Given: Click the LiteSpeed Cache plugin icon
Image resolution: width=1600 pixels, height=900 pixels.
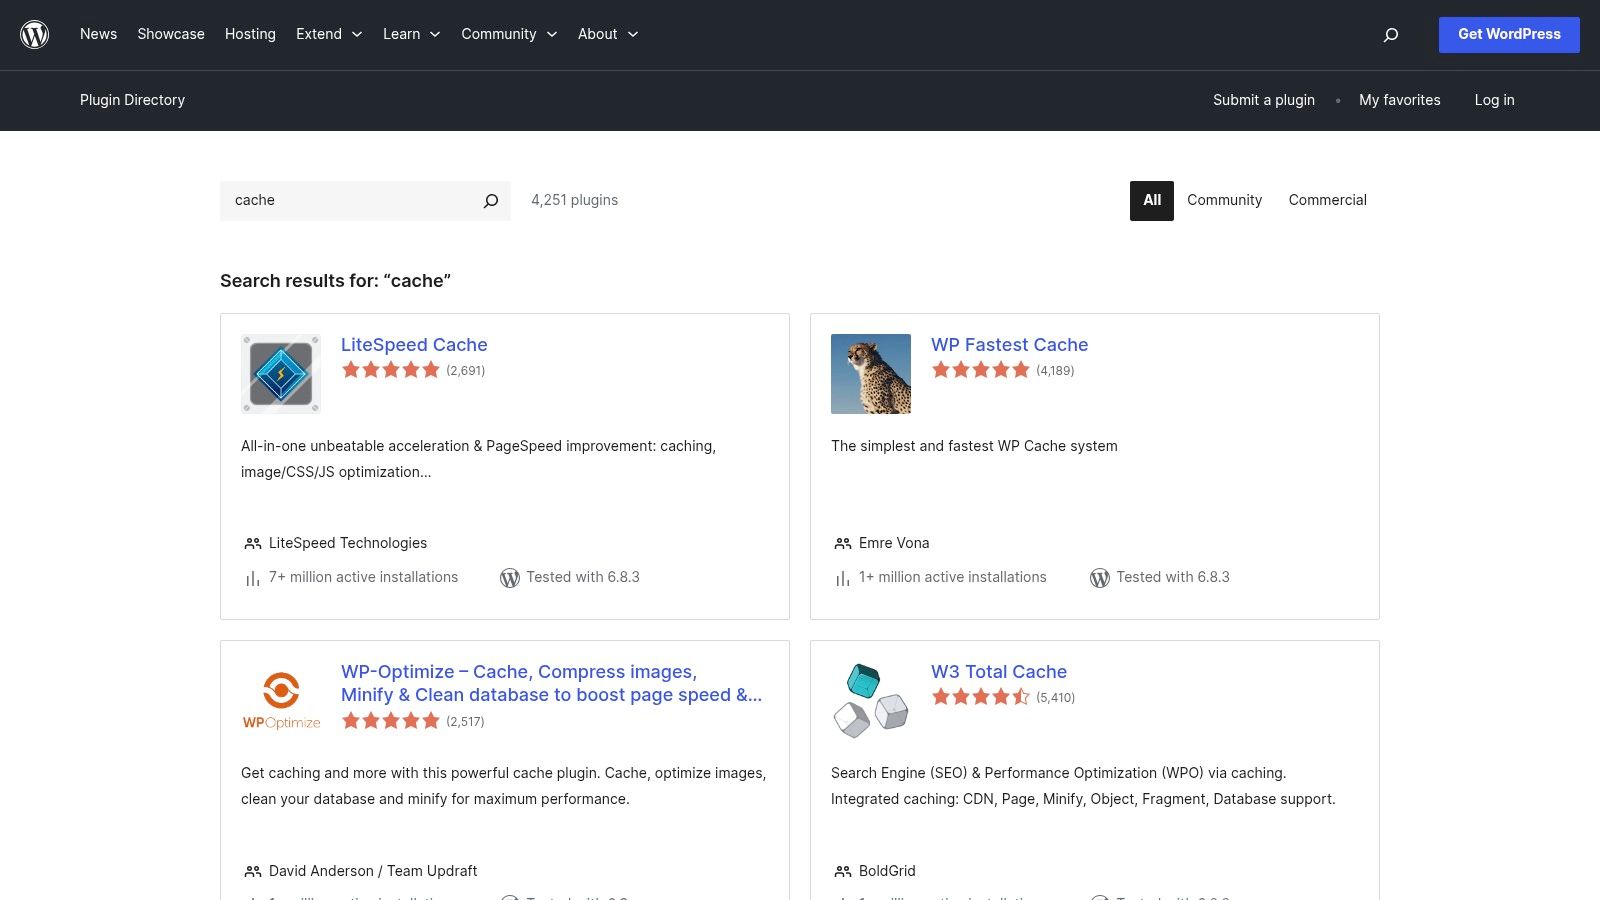Looking at the screenshot, I should [x=281, y=373].
